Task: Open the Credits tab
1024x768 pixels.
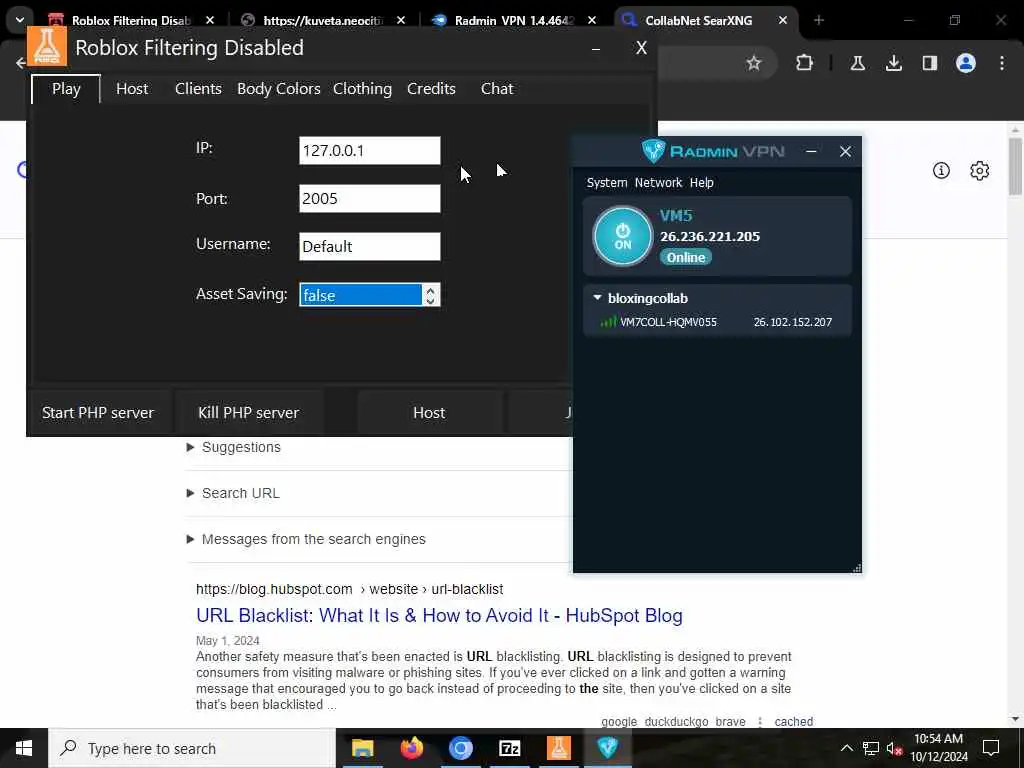Action: [431, 89]
